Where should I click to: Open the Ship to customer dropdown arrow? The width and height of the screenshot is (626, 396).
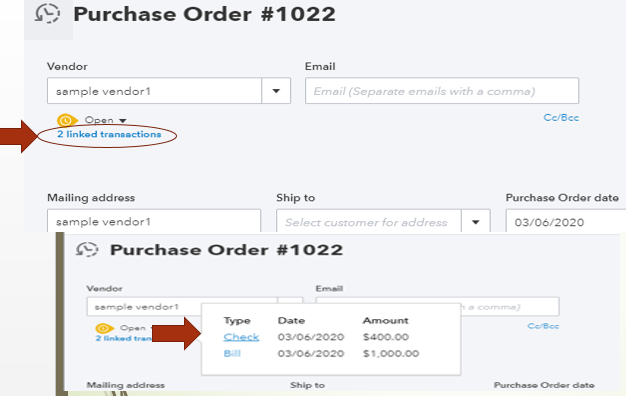pos(475,222)
